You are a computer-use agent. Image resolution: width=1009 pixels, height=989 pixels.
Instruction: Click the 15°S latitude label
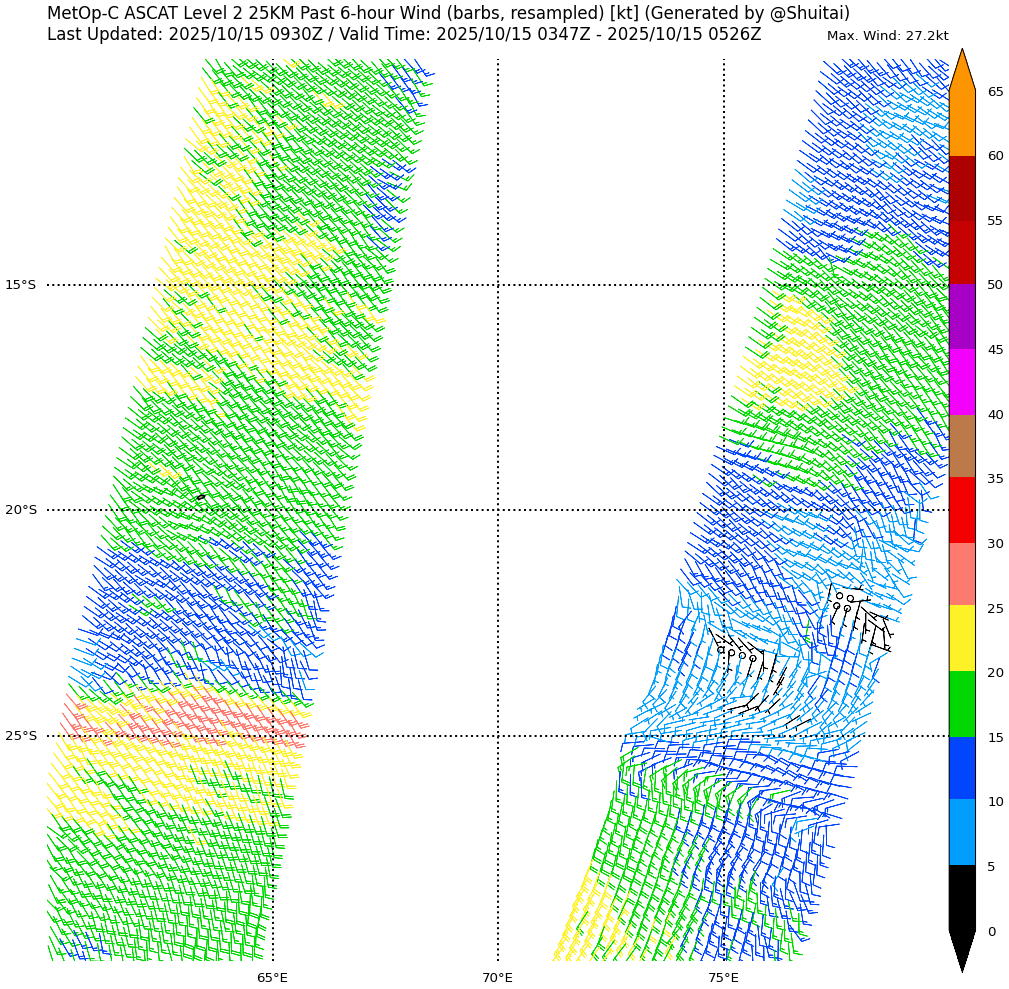[x=20, y=285]
